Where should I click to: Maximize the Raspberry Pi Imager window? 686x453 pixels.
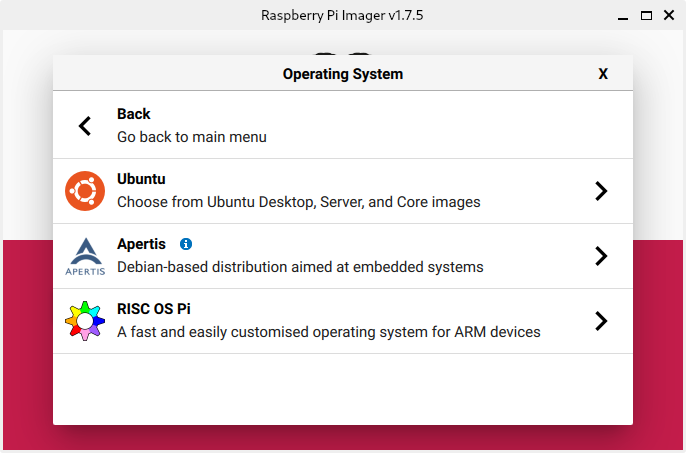(x=646, y=16)
